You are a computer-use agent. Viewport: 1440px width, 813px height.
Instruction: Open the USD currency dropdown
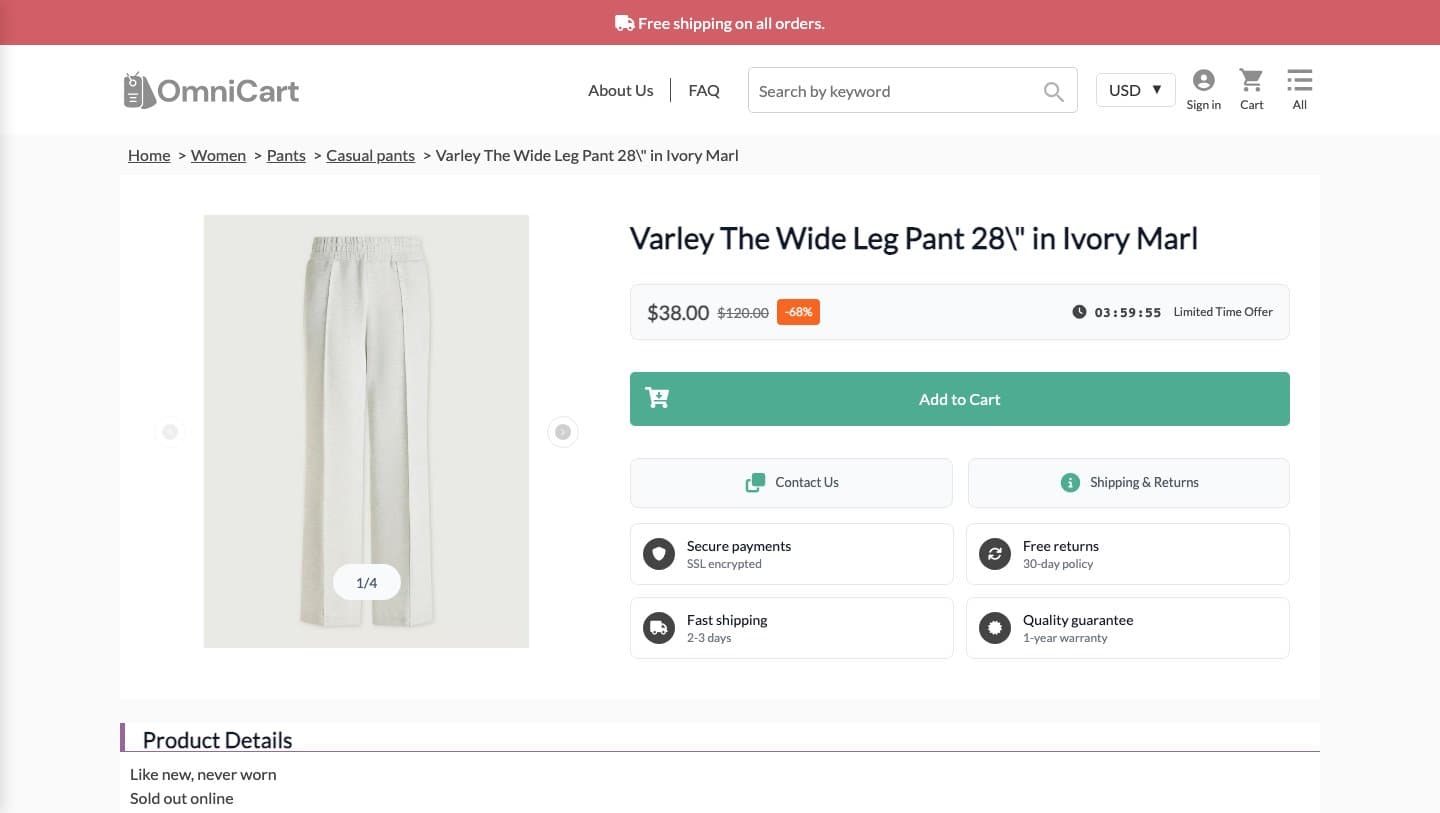[x=1135, y=90]
